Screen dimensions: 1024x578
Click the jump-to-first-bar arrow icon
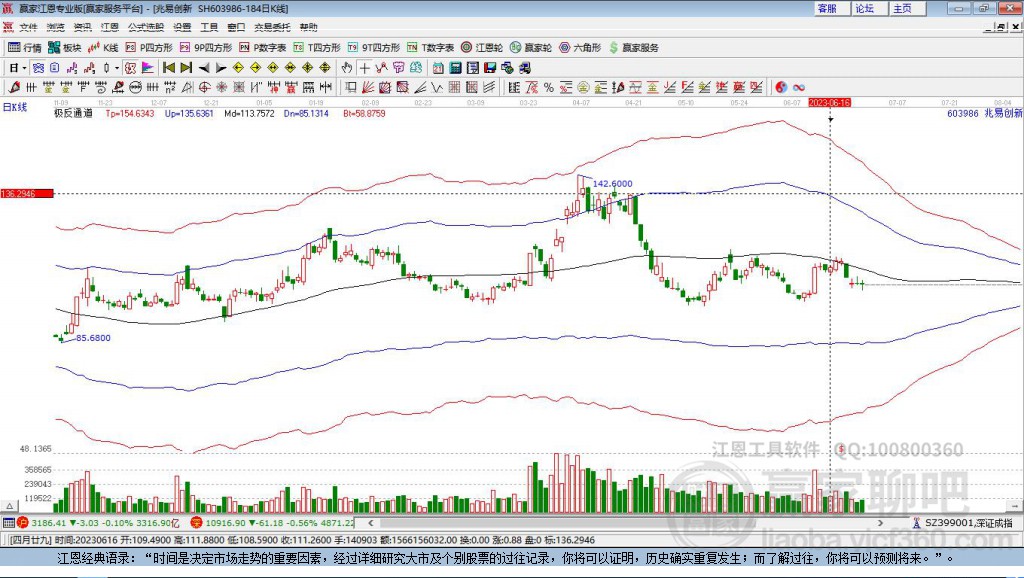coord(168,67)
